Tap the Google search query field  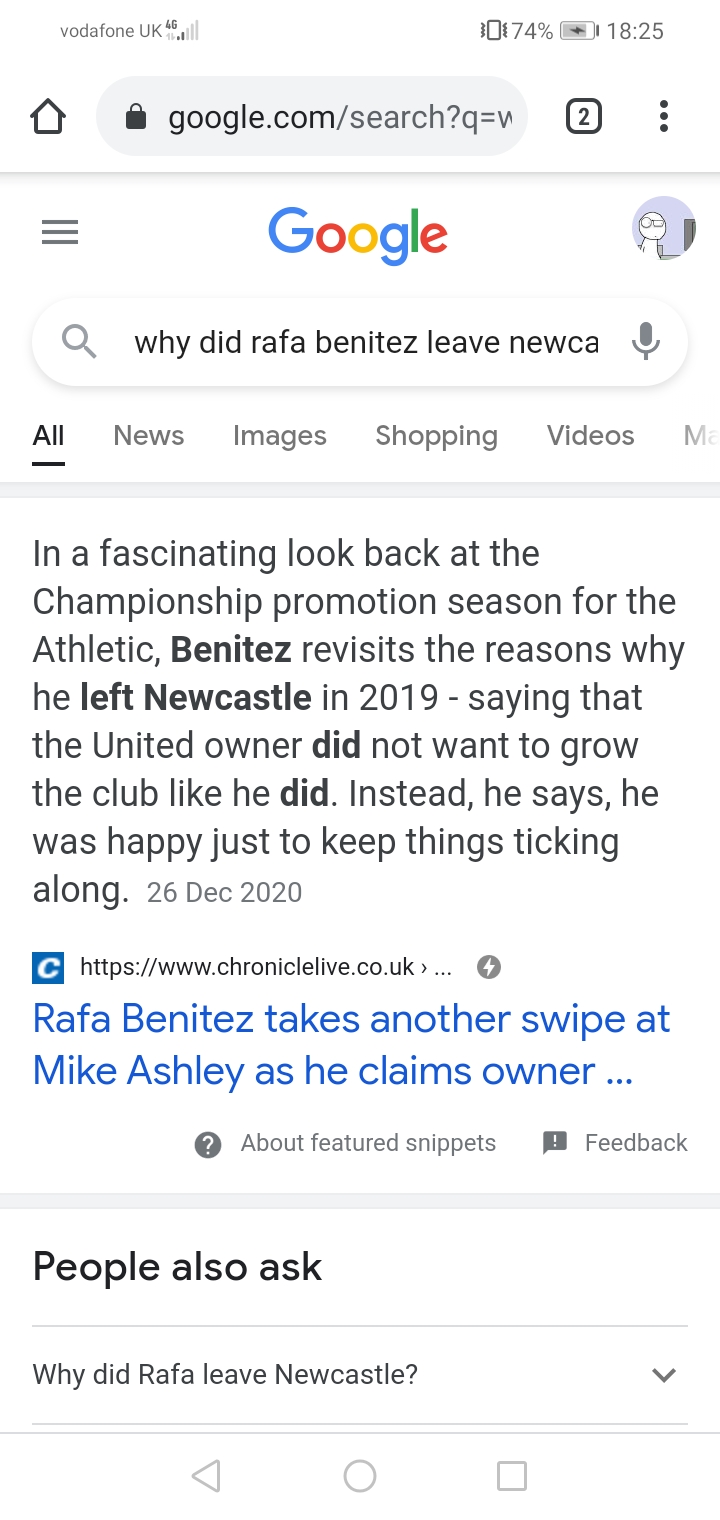(366, 342)
